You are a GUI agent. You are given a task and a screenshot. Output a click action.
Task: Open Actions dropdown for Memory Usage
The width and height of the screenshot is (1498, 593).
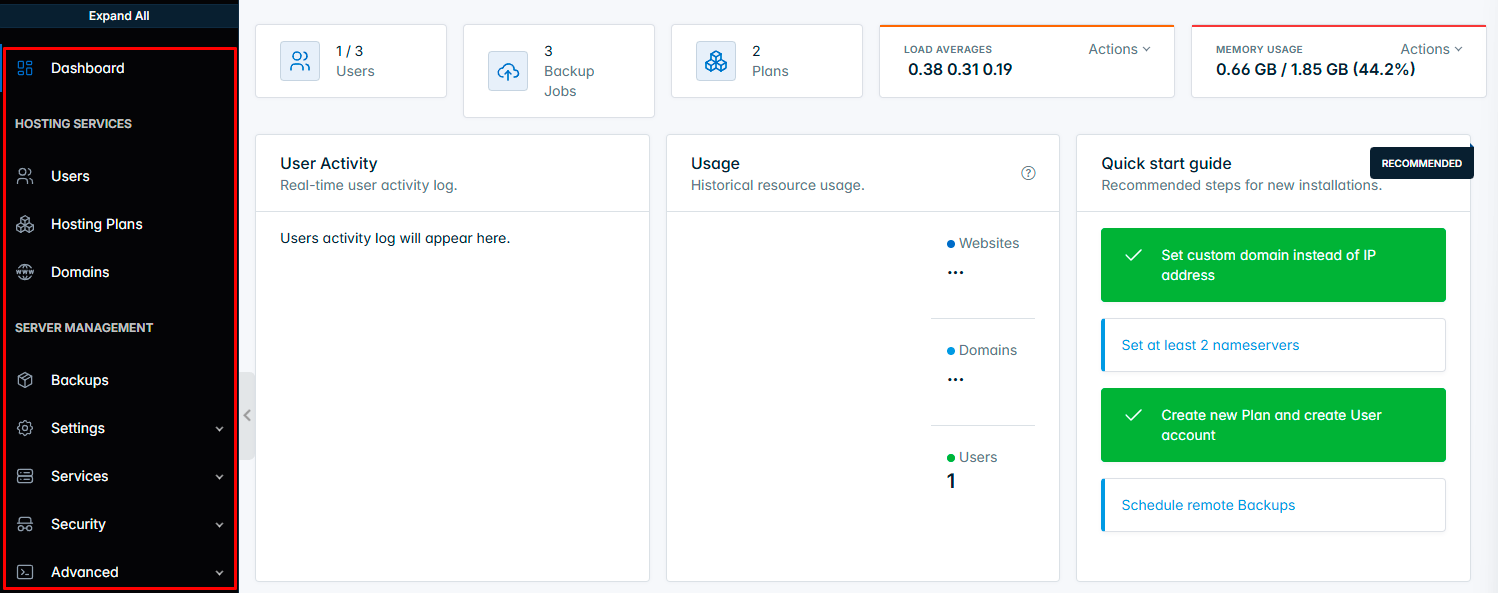1431,49
